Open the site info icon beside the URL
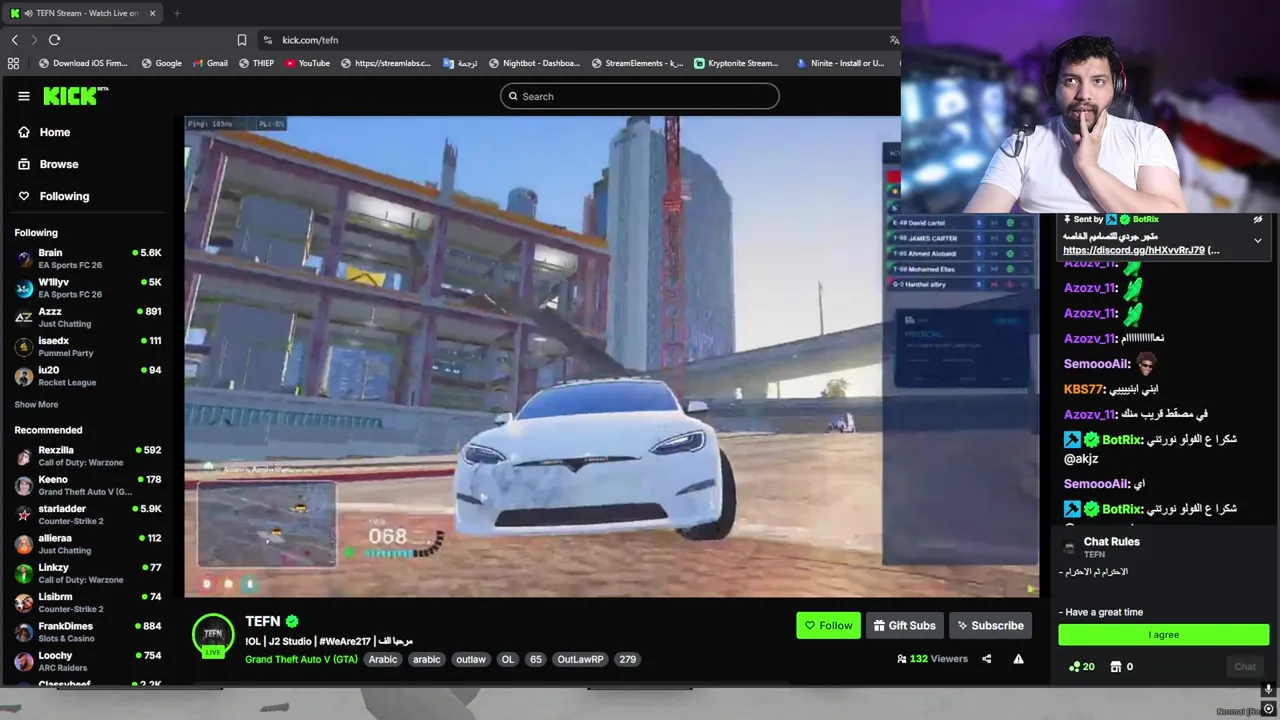1280x720 pixels. [267, 40]
